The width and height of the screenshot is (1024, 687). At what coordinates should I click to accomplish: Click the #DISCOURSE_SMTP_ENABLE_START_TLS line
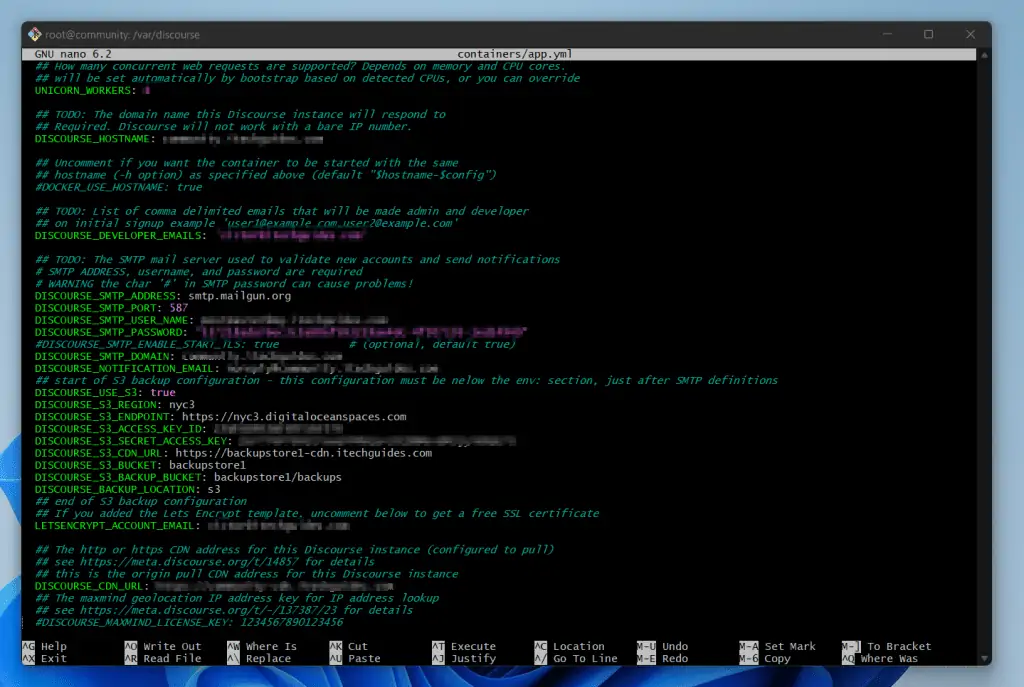point(275,345)
